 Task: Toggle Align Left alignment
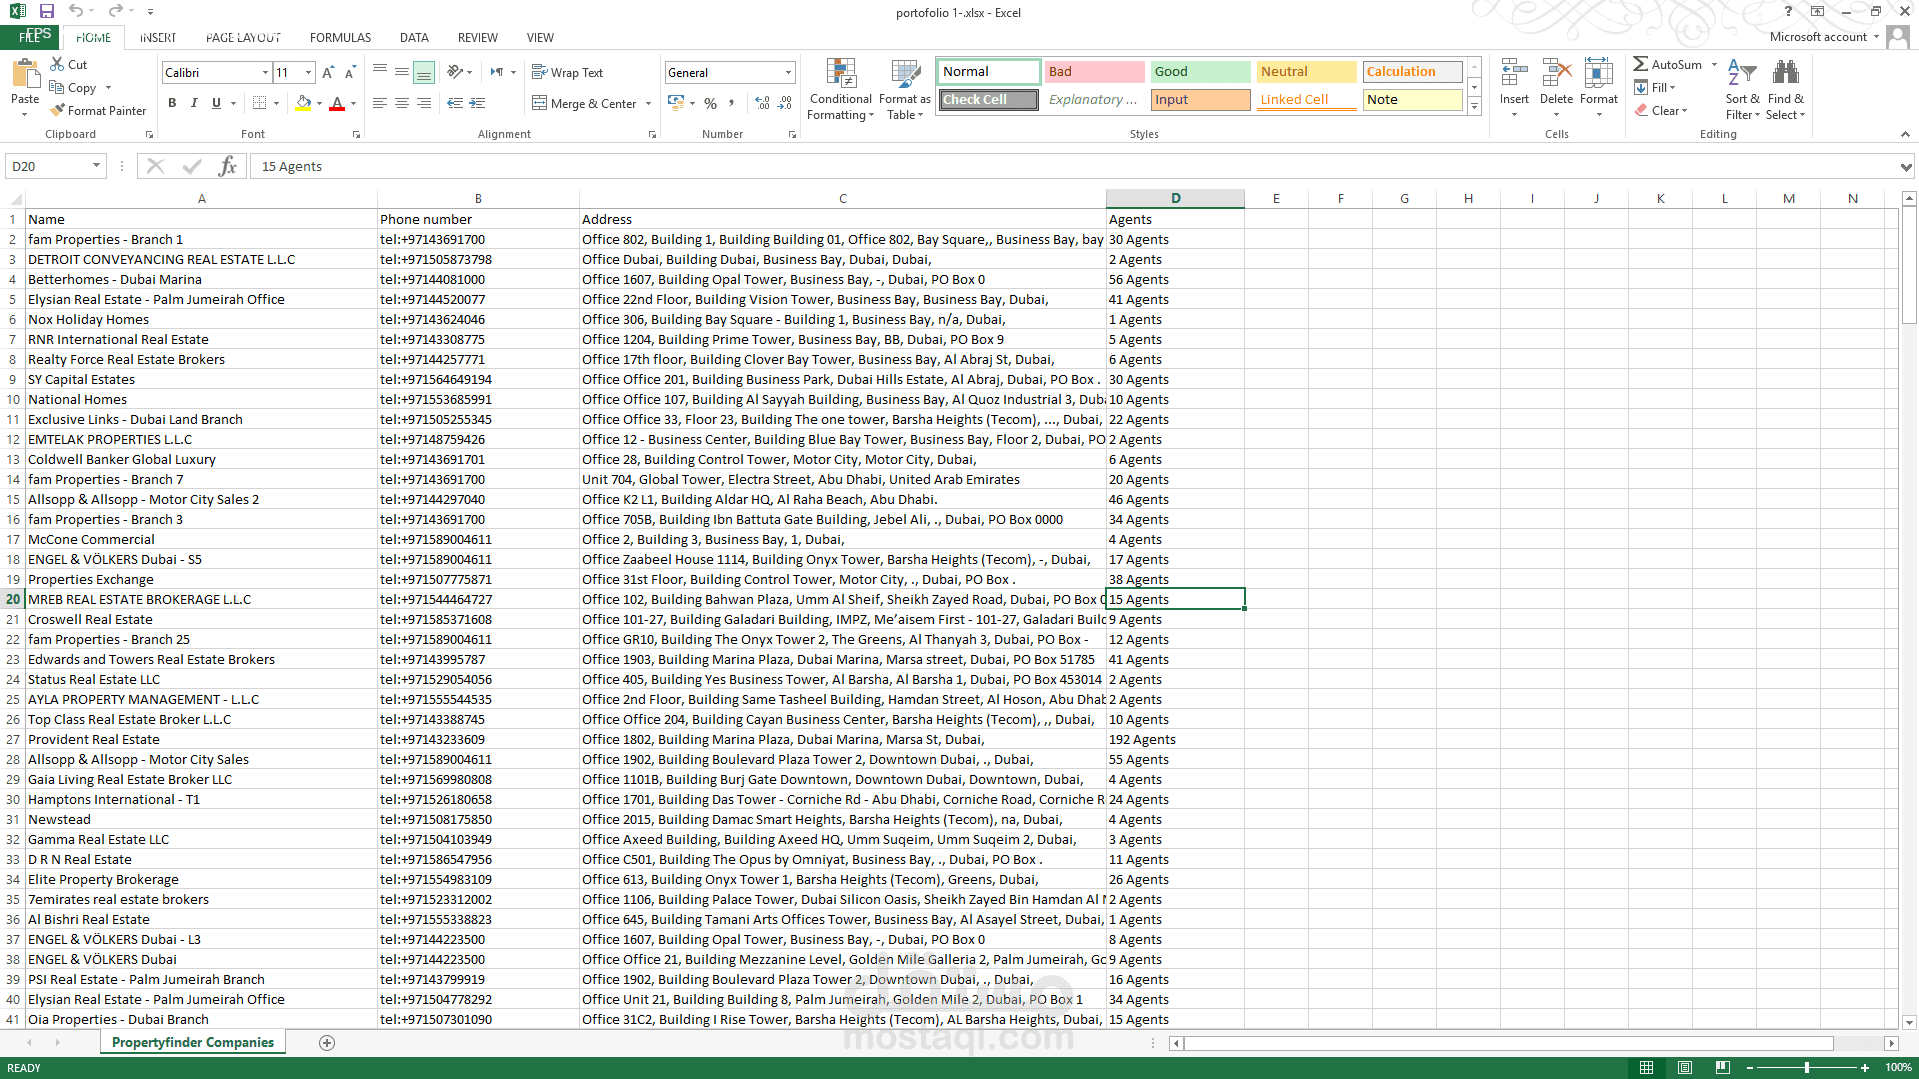point(380,103)
